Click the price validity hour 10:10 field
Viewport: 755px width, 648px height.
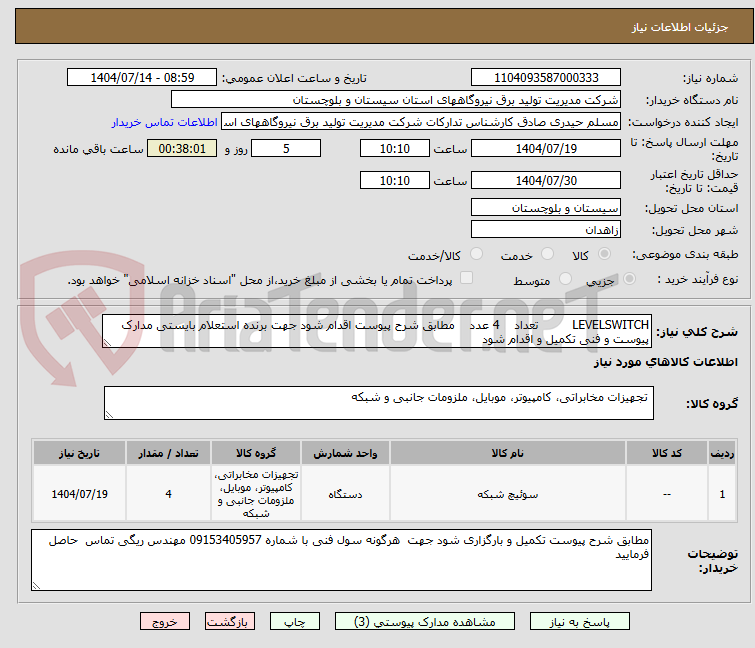click(394, 181)
